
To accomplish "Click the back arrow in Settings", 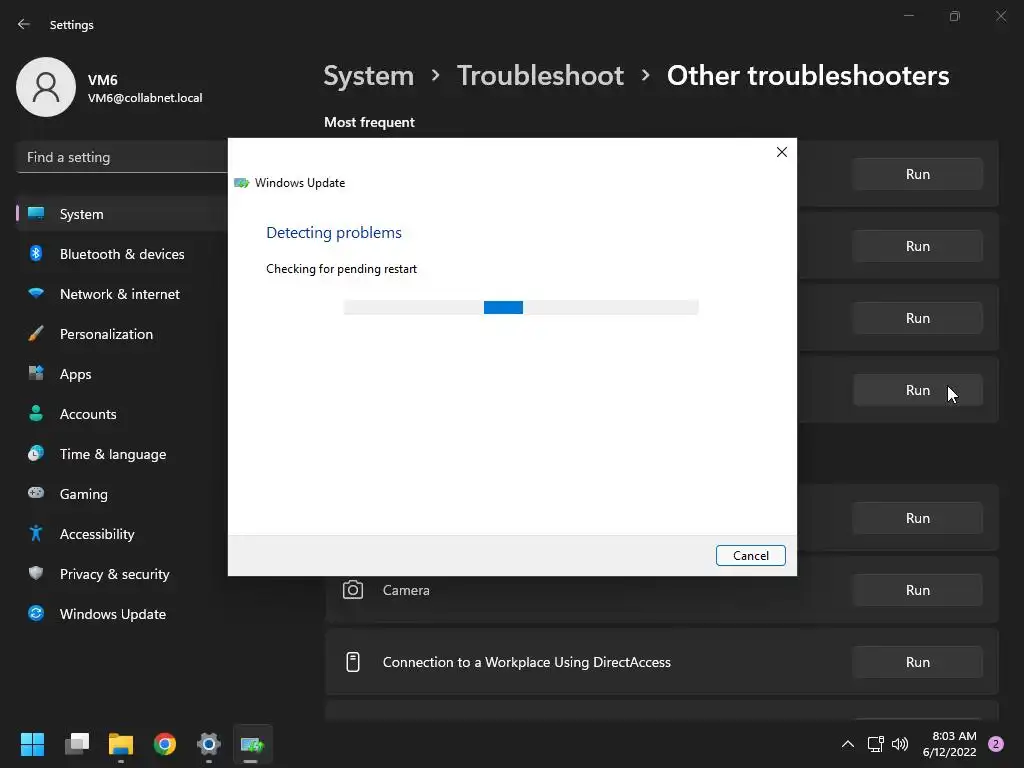I will pos(24,24).
